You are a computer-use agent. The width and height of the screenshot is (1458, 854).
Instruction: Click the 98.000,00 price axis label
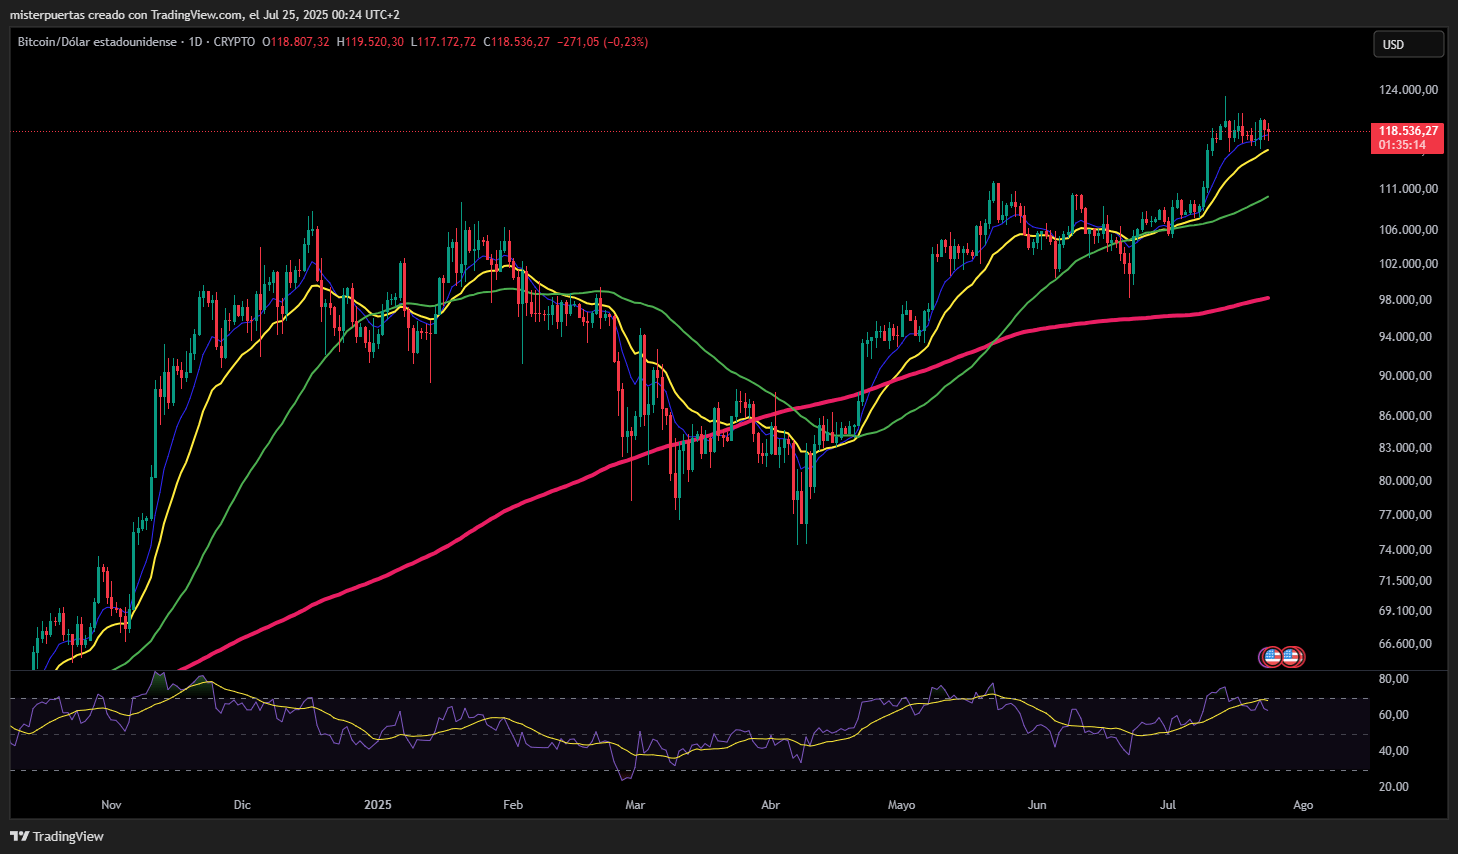1405,300
